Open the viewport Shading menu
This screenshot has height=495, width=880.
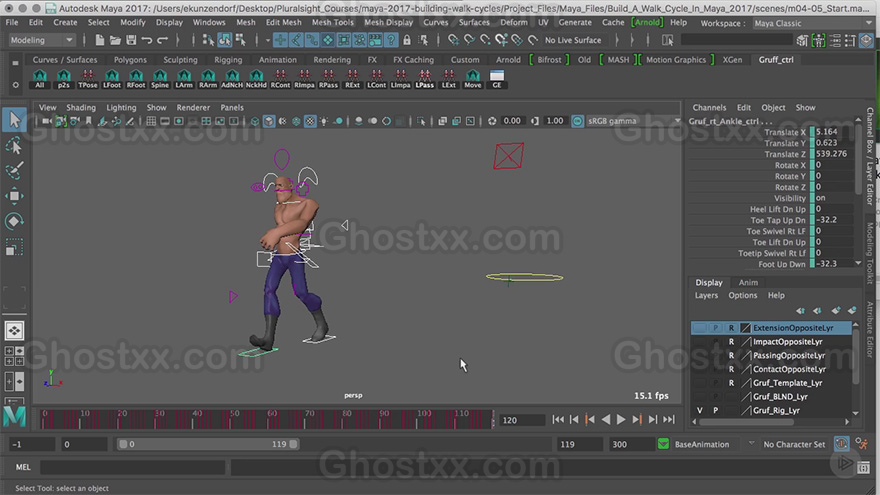tap(81, 107)
